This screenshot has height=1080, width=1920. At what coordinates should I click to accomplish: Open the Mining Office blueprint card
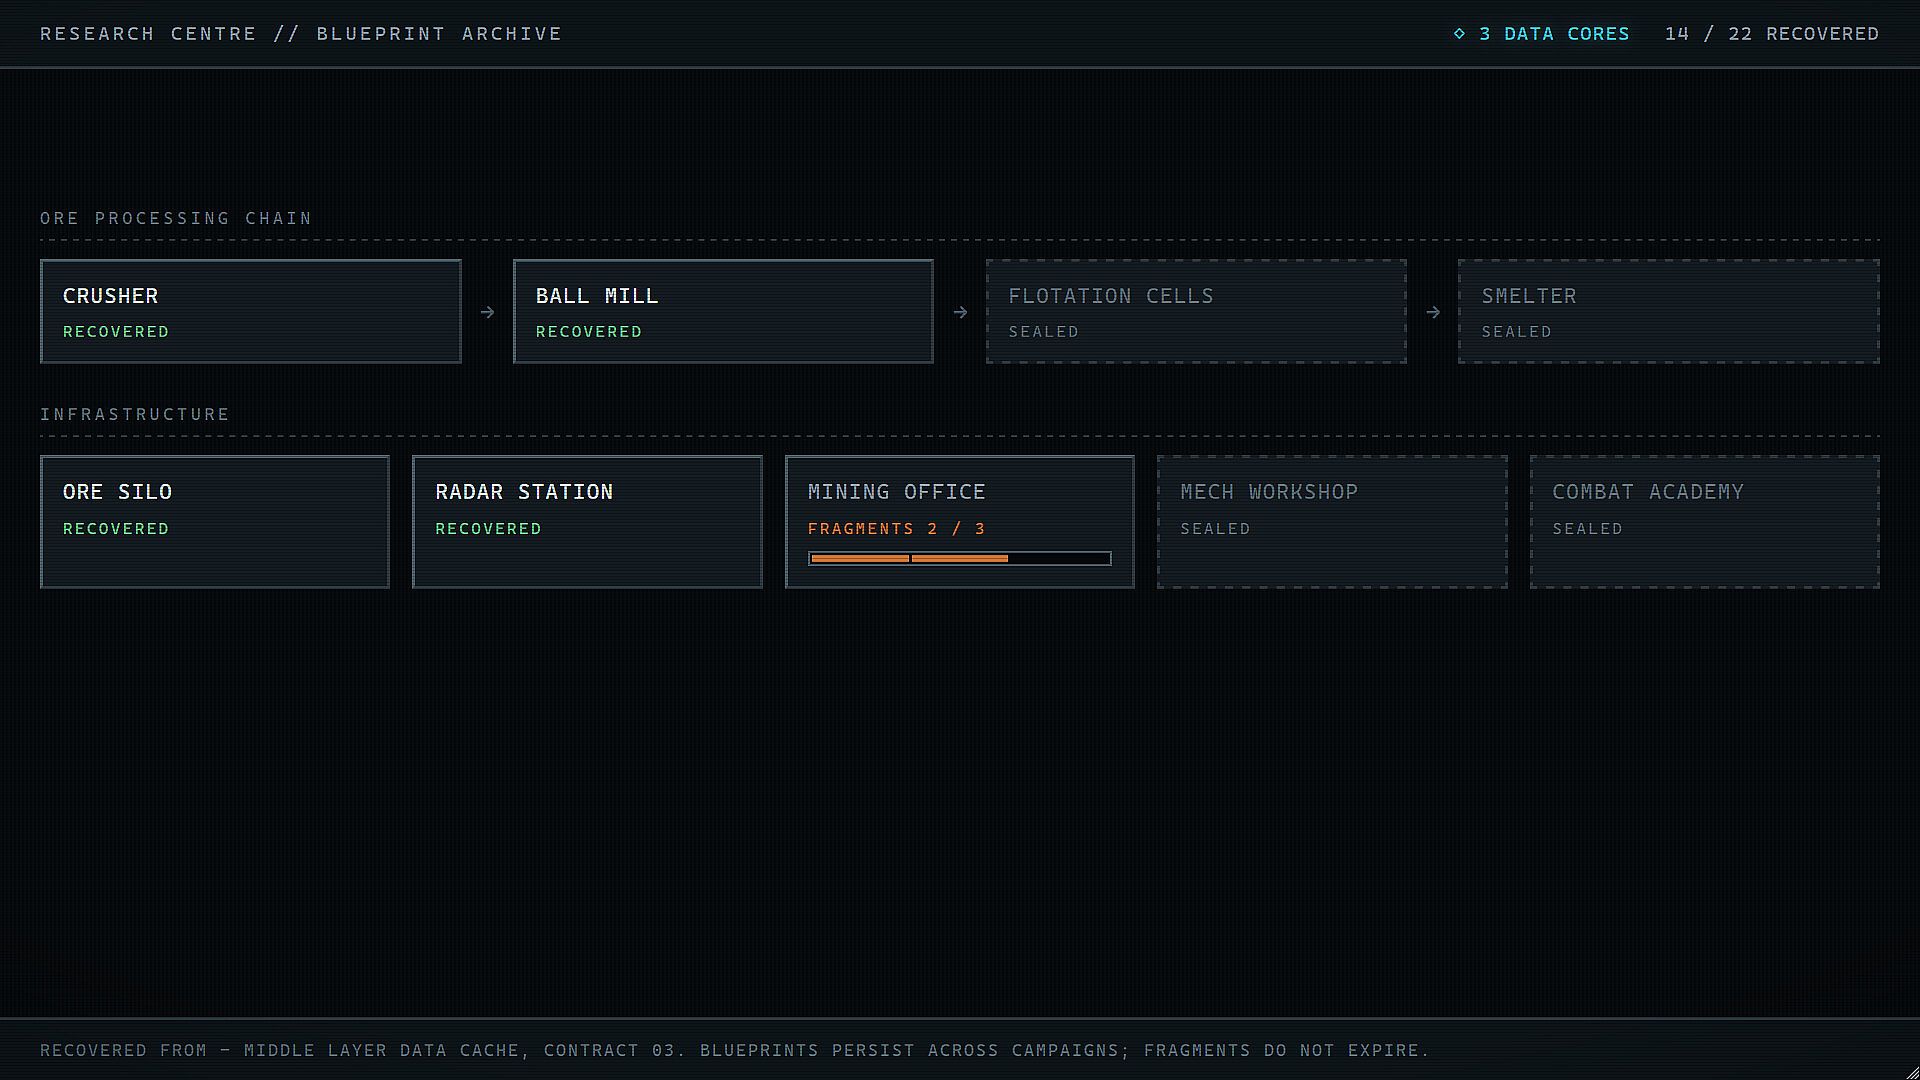click(960, 522)
